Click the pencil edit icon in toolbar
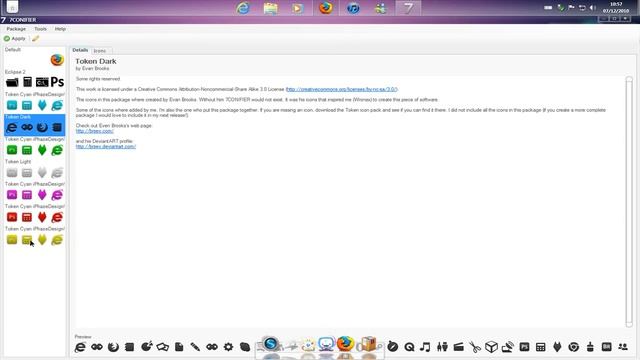 click(36, 38)
